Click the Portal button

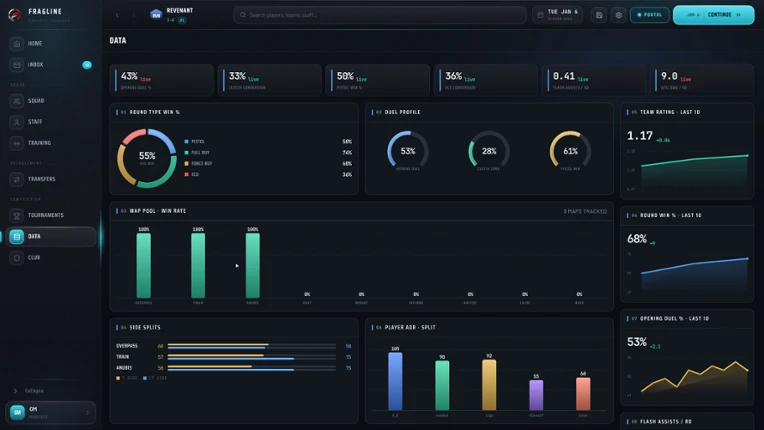649,15
